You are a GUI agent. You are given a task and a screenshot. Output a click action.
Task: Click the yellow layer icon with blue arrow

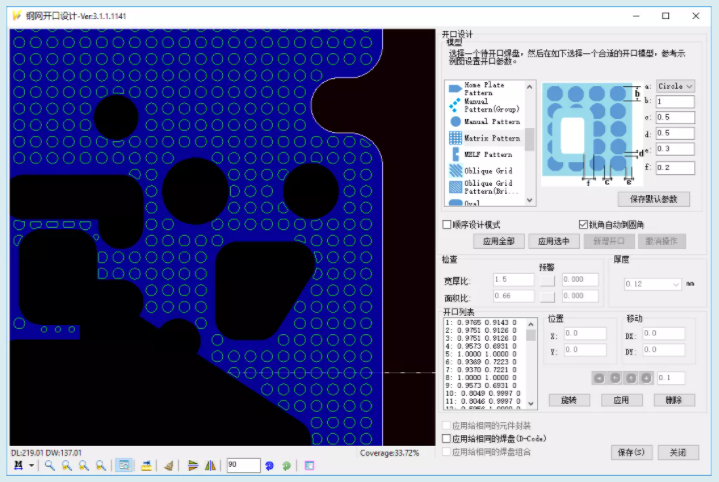tap(146, 465)
